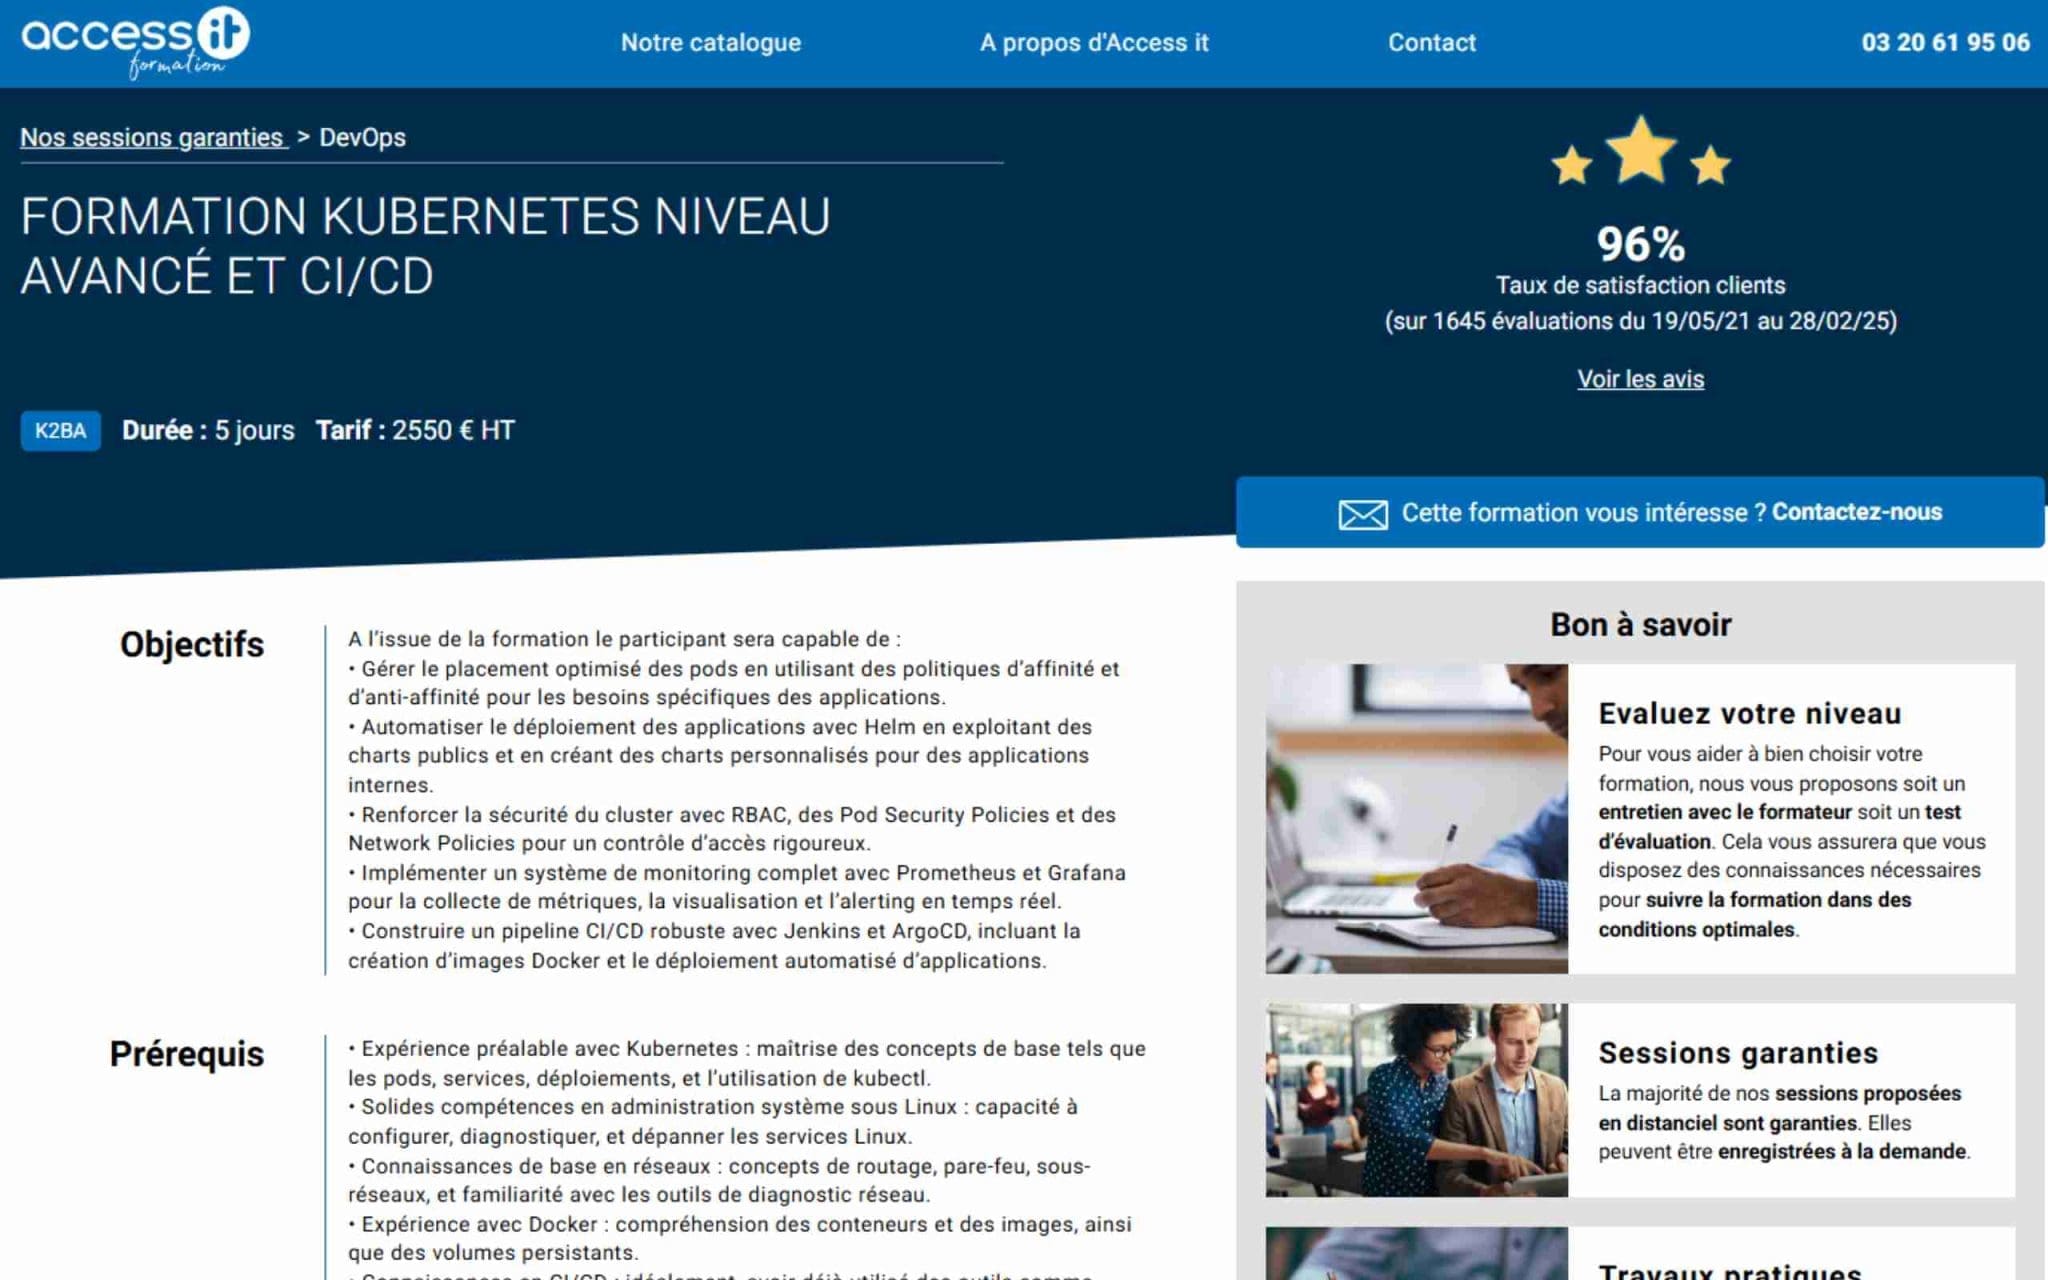
Task: Click the 96% satisfaction rate figure
Action: click(x=1640, y=244)
